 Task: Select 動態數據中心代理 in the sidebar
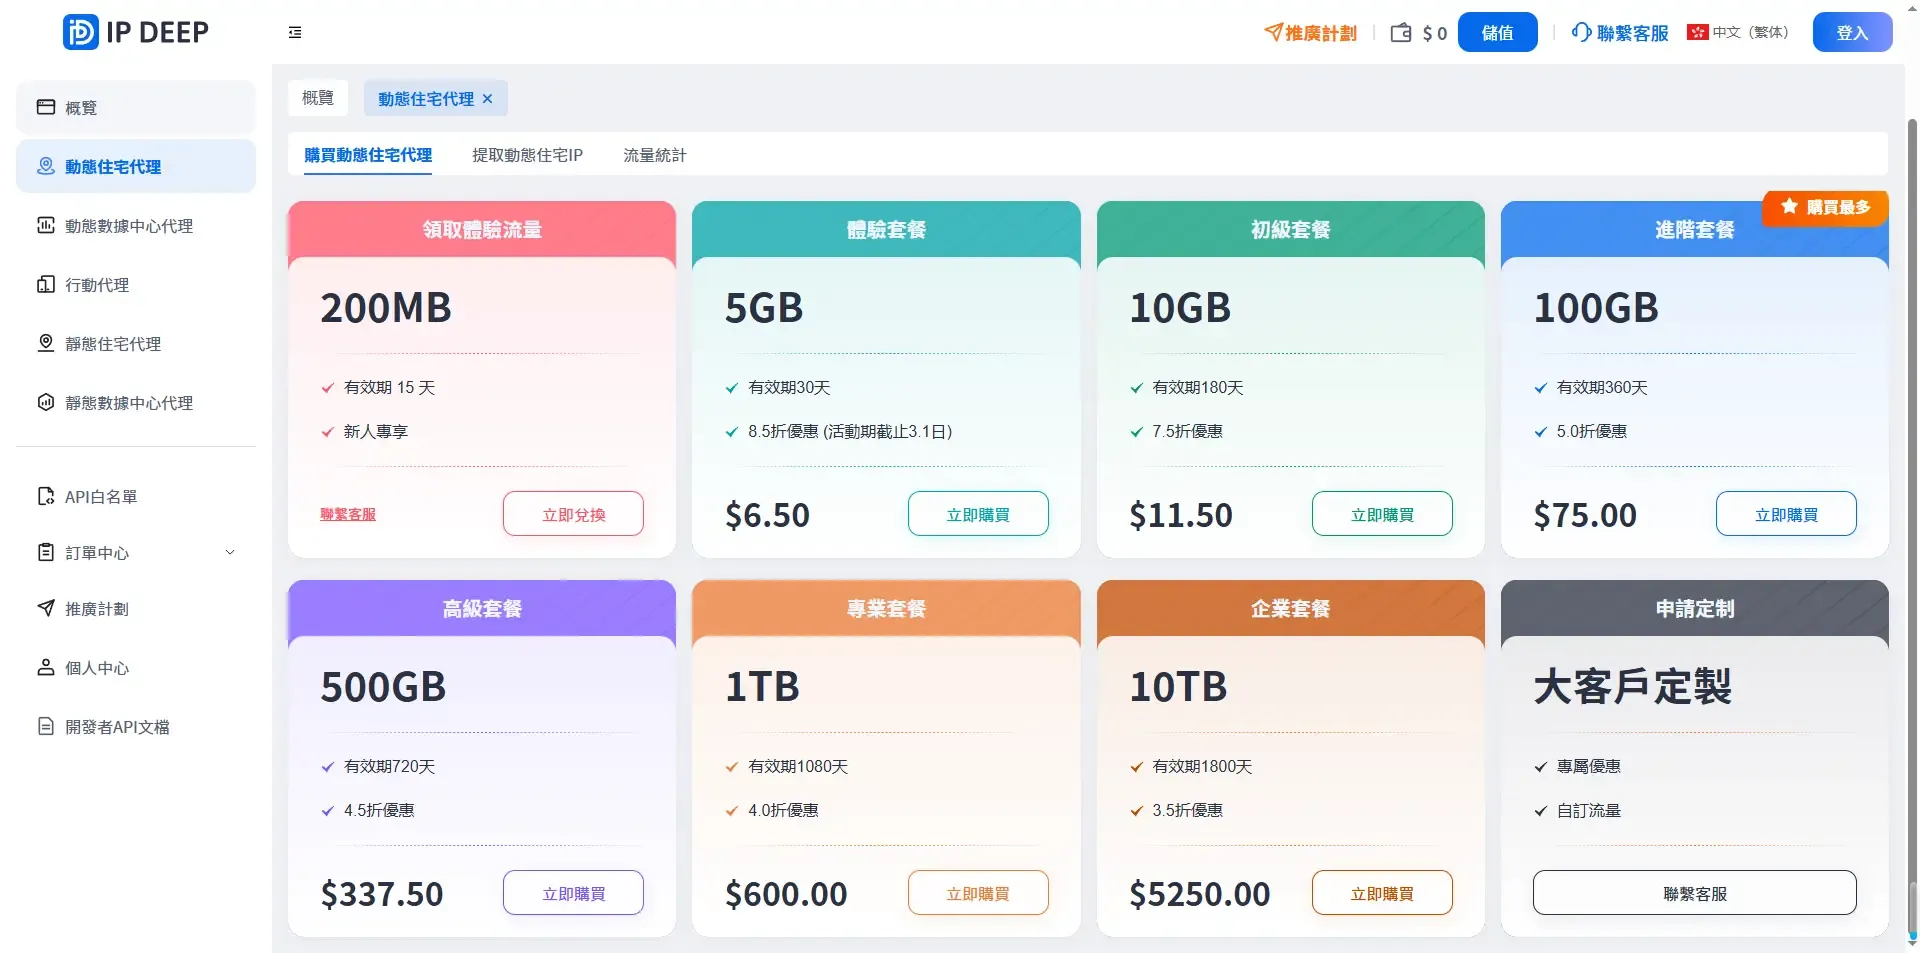tap(129, 226)
